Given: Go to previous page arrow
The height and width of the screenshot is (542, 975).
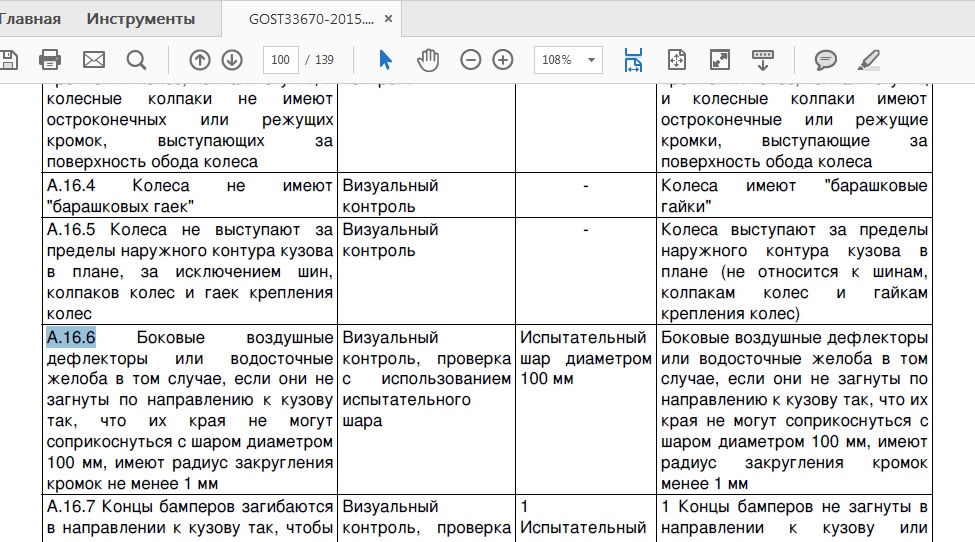Looking at the screenshot, I should click(x=200, y=60).
